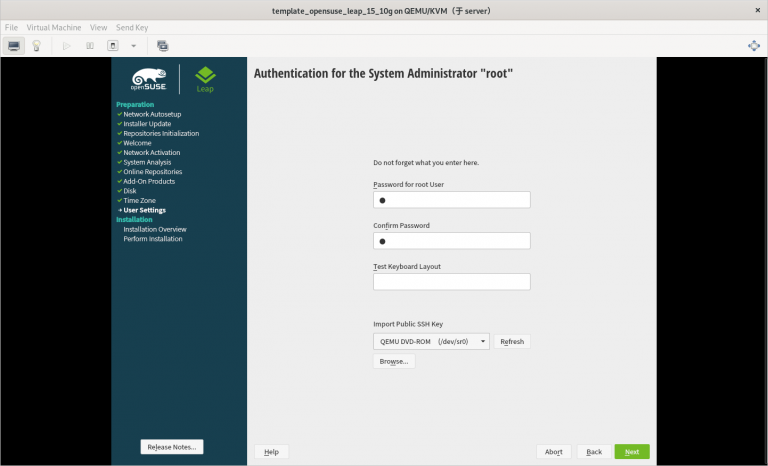Screen dimensions: 768x466
Task: Click the openSUSE chameleon logo
Action: (149, 79)
